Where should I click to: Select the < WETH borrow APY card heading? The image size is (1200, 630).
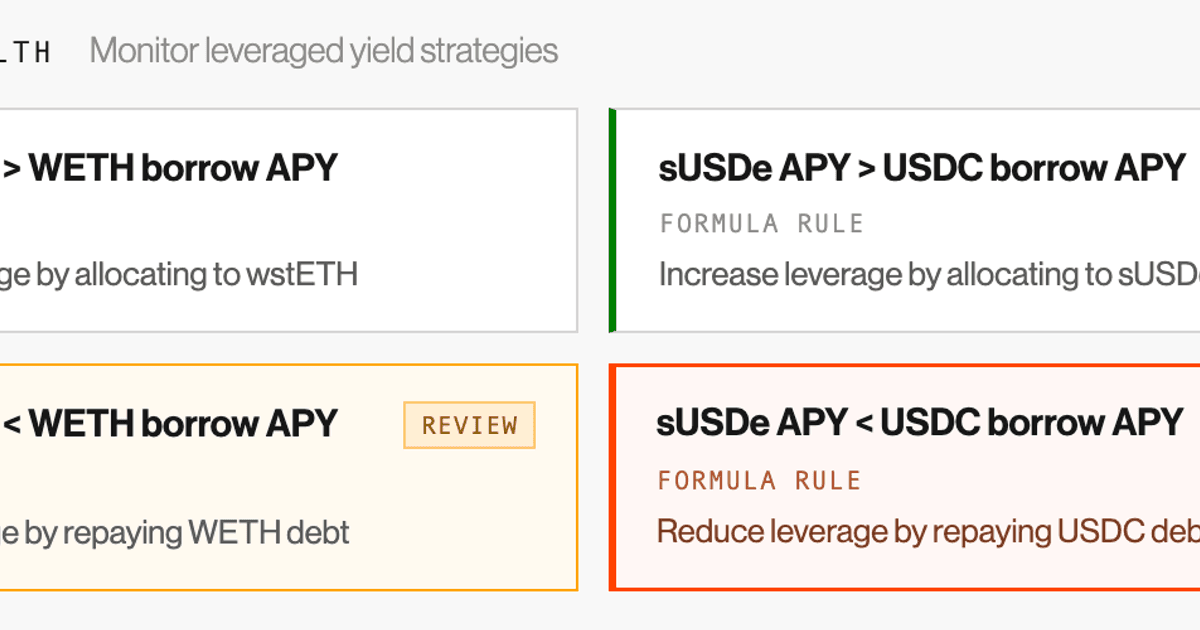(170, 424)
